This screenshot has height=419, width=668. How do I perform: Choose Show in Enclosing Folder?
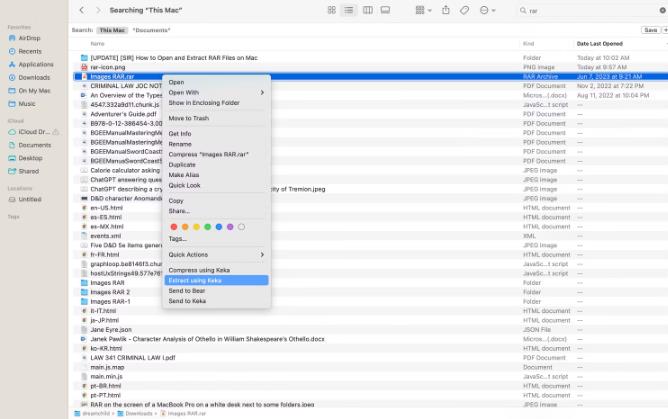pos(216,103)
